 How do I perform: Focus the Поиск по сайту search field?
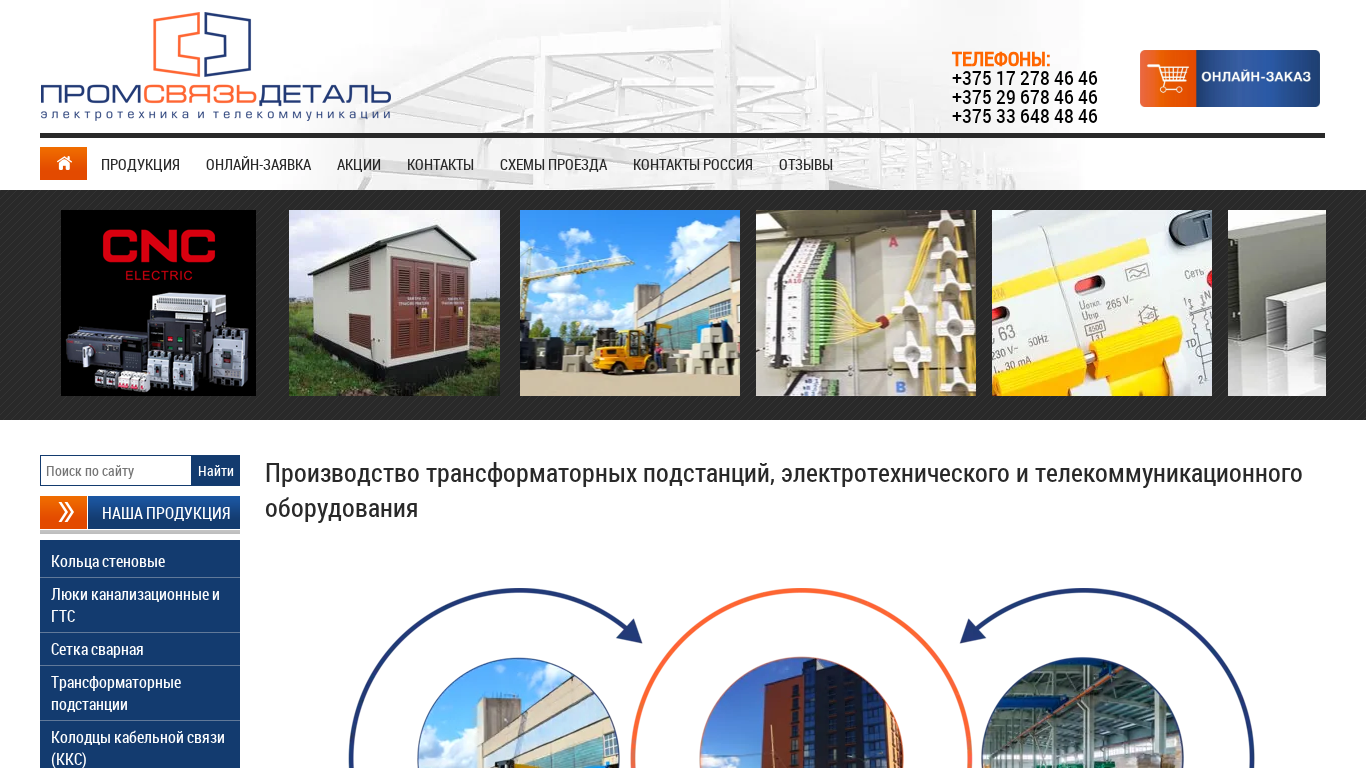[116, 471]
